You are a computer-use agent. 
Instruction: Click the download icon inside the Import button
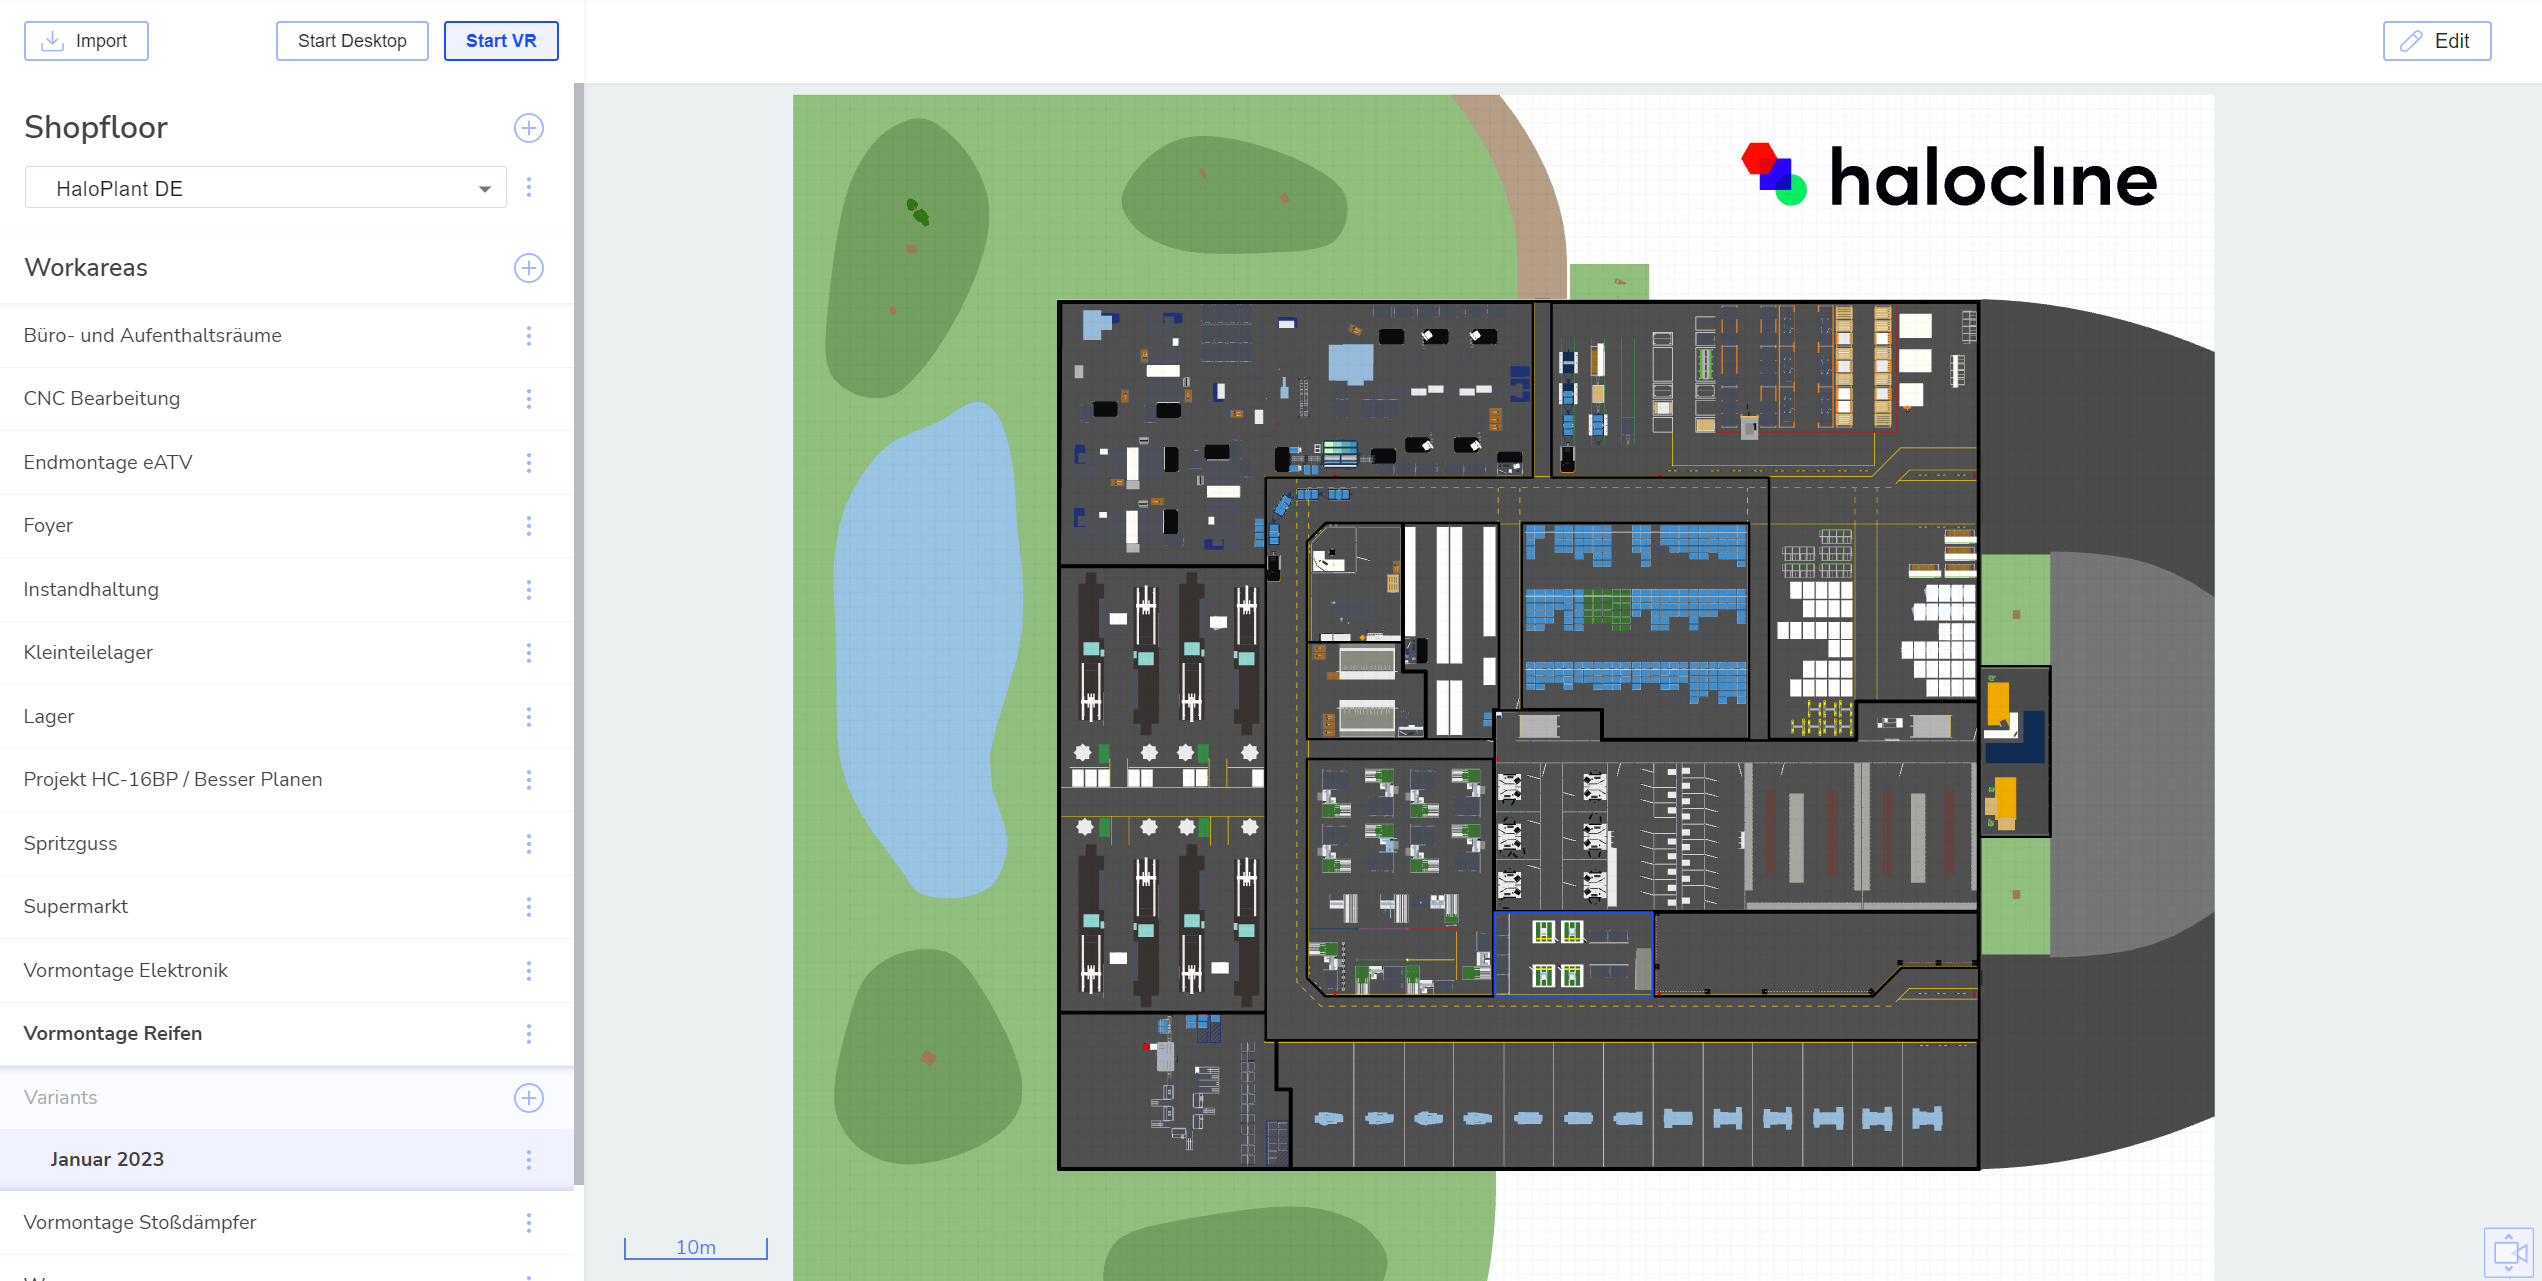51,40
